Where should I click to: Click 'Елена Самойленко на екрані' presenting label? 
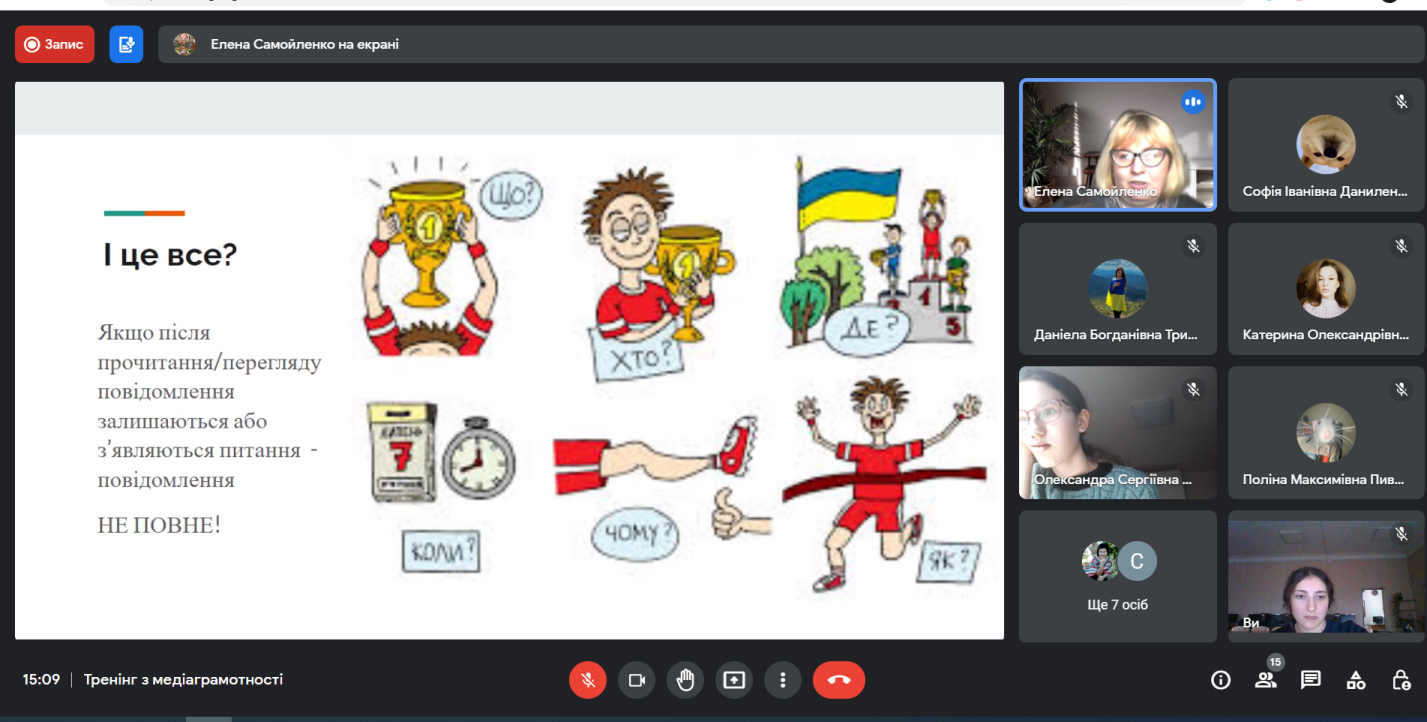pyautogui.click(x=305, y=44)
